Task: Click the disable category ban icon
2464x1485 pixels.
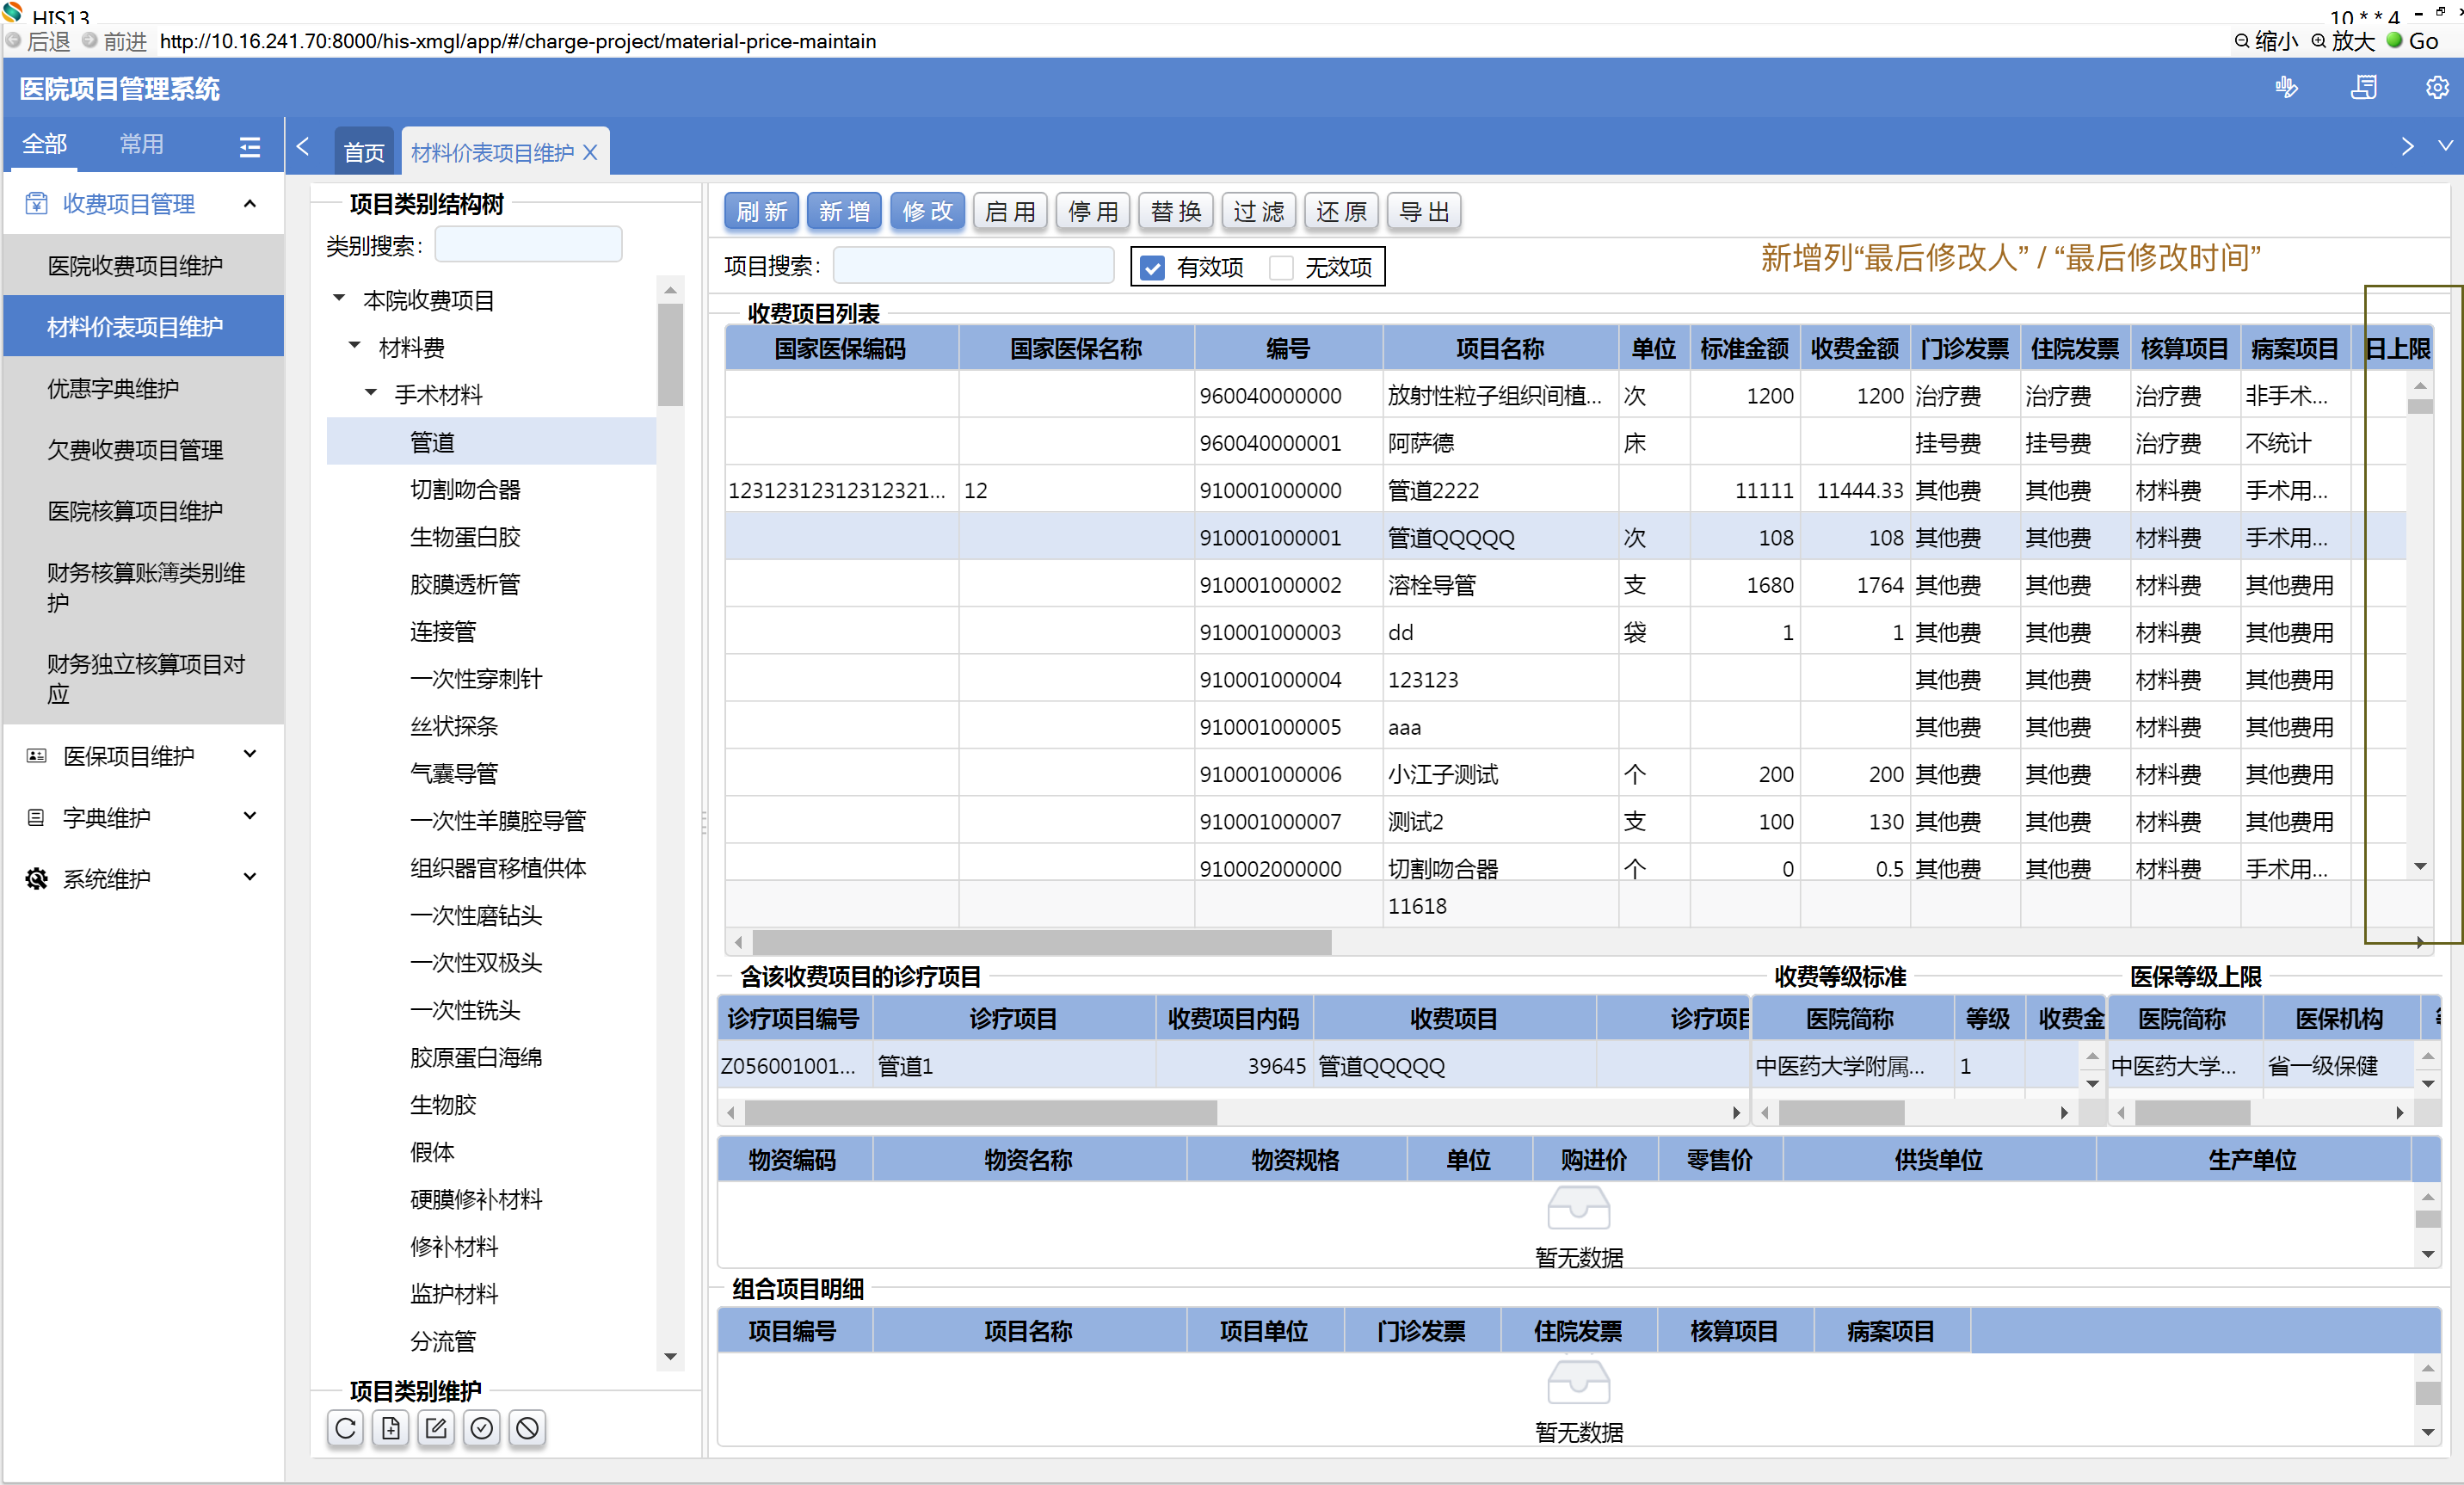Action: (x=527, y=1428)
